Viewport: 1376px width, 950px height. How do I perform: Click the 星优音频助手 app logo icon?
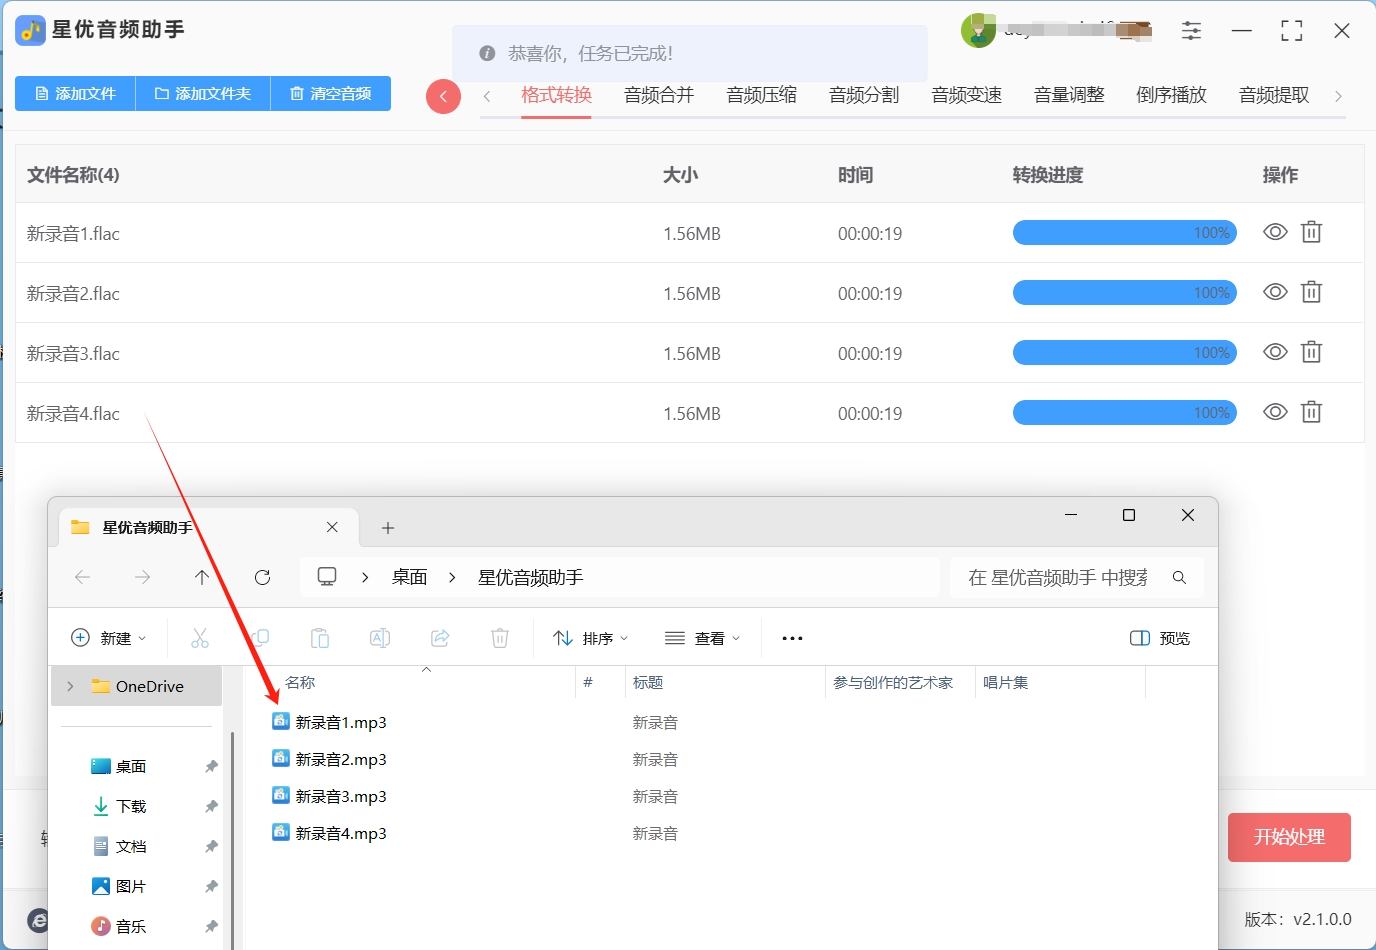pos(30,31)
